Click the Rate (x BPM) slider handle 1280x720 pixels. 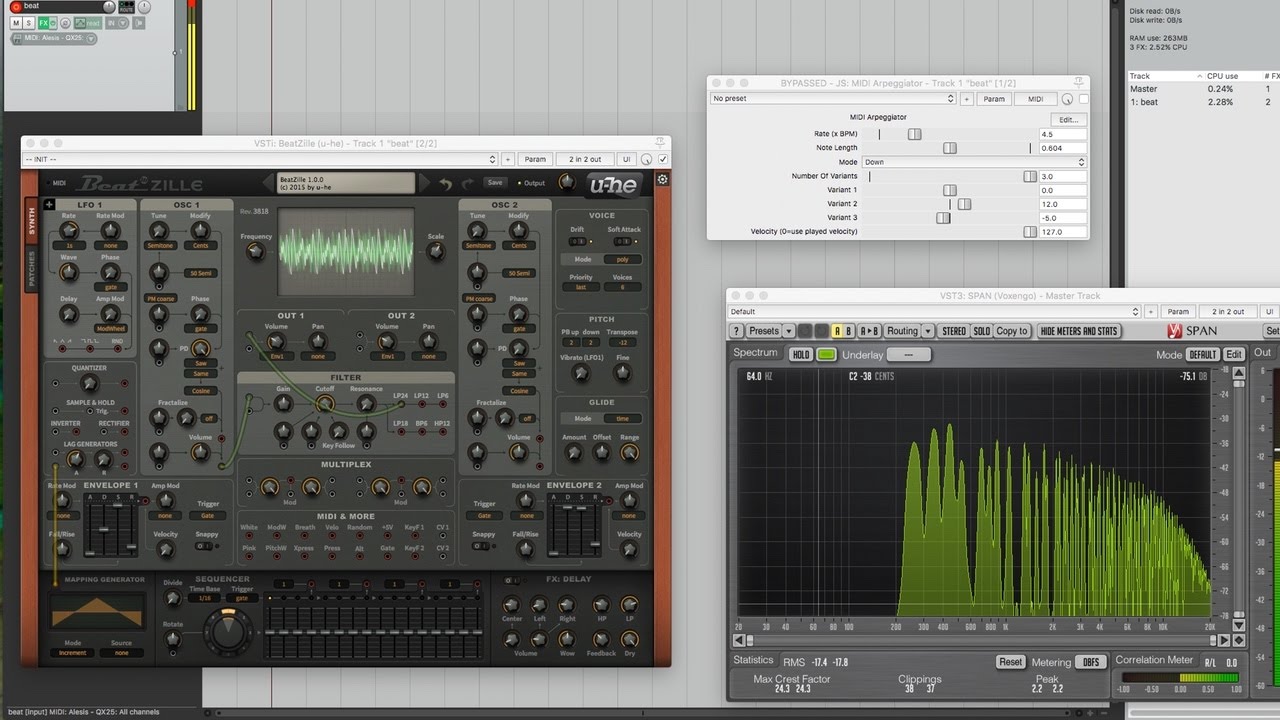pyautogui.click(x=914, y=134)
